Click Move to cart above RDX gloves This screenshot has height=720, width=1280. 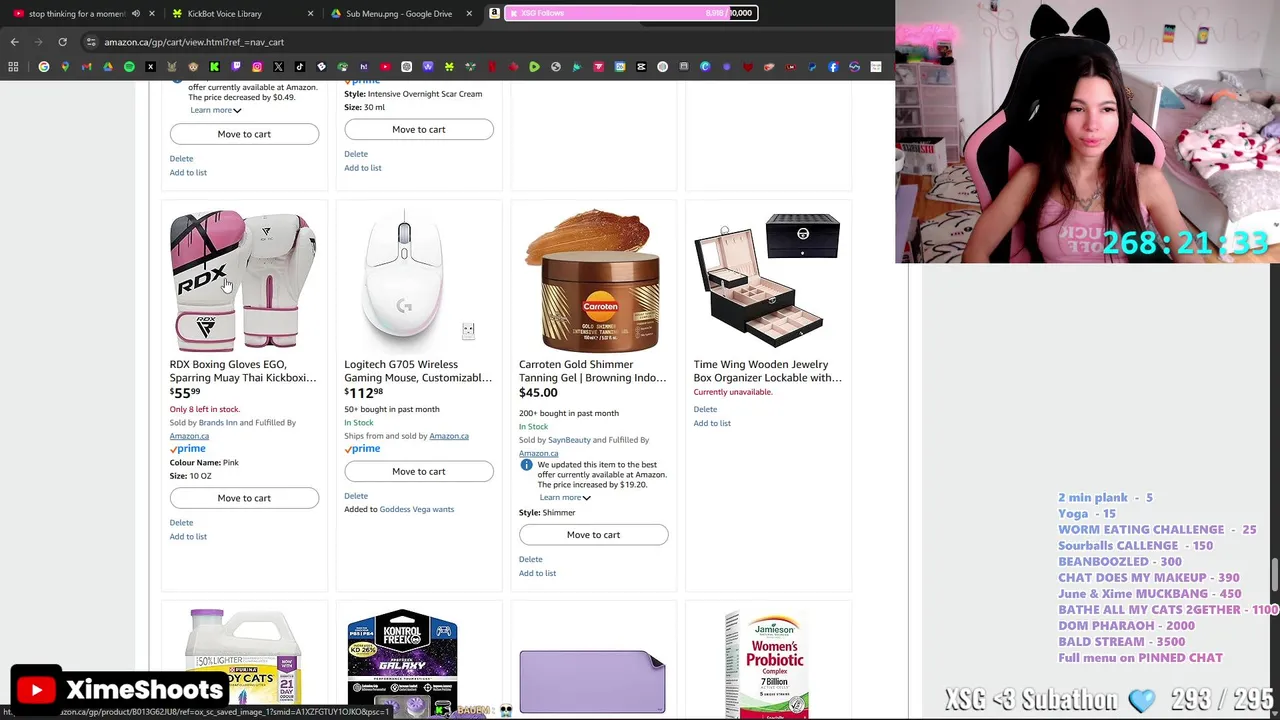click(x=244, y=134)
